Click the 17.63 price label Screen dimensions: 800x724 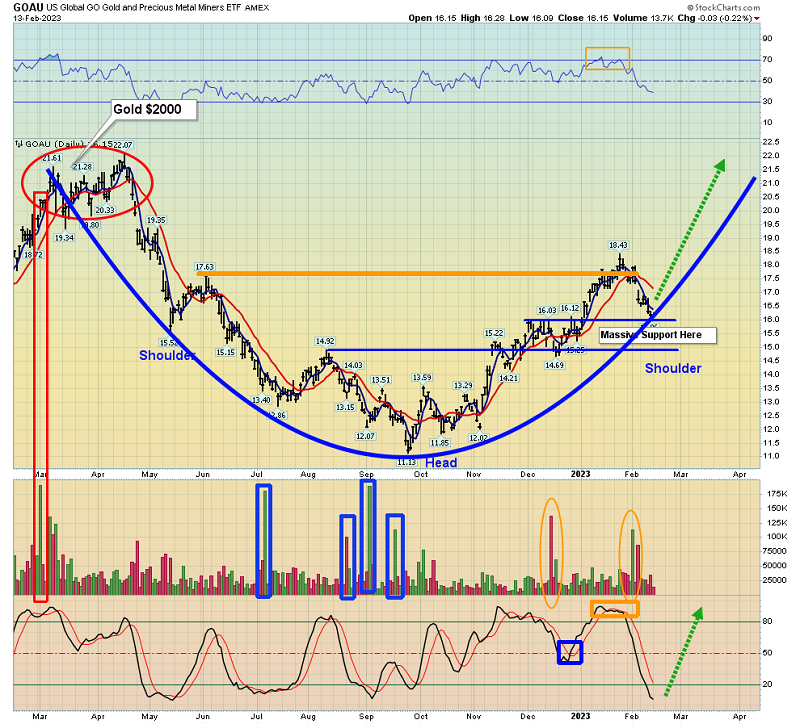205,267
